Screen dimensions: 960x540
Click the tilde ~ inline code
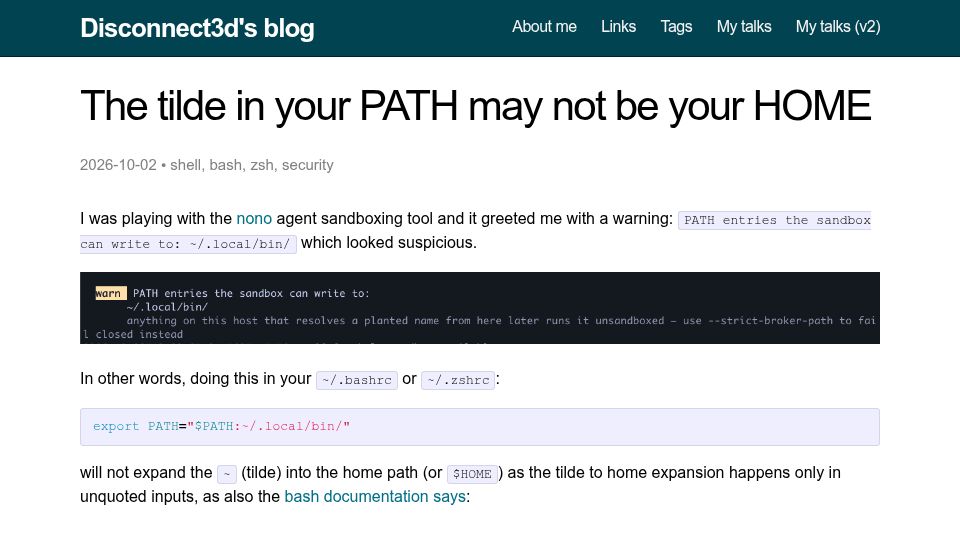click(x=227, y=474)
